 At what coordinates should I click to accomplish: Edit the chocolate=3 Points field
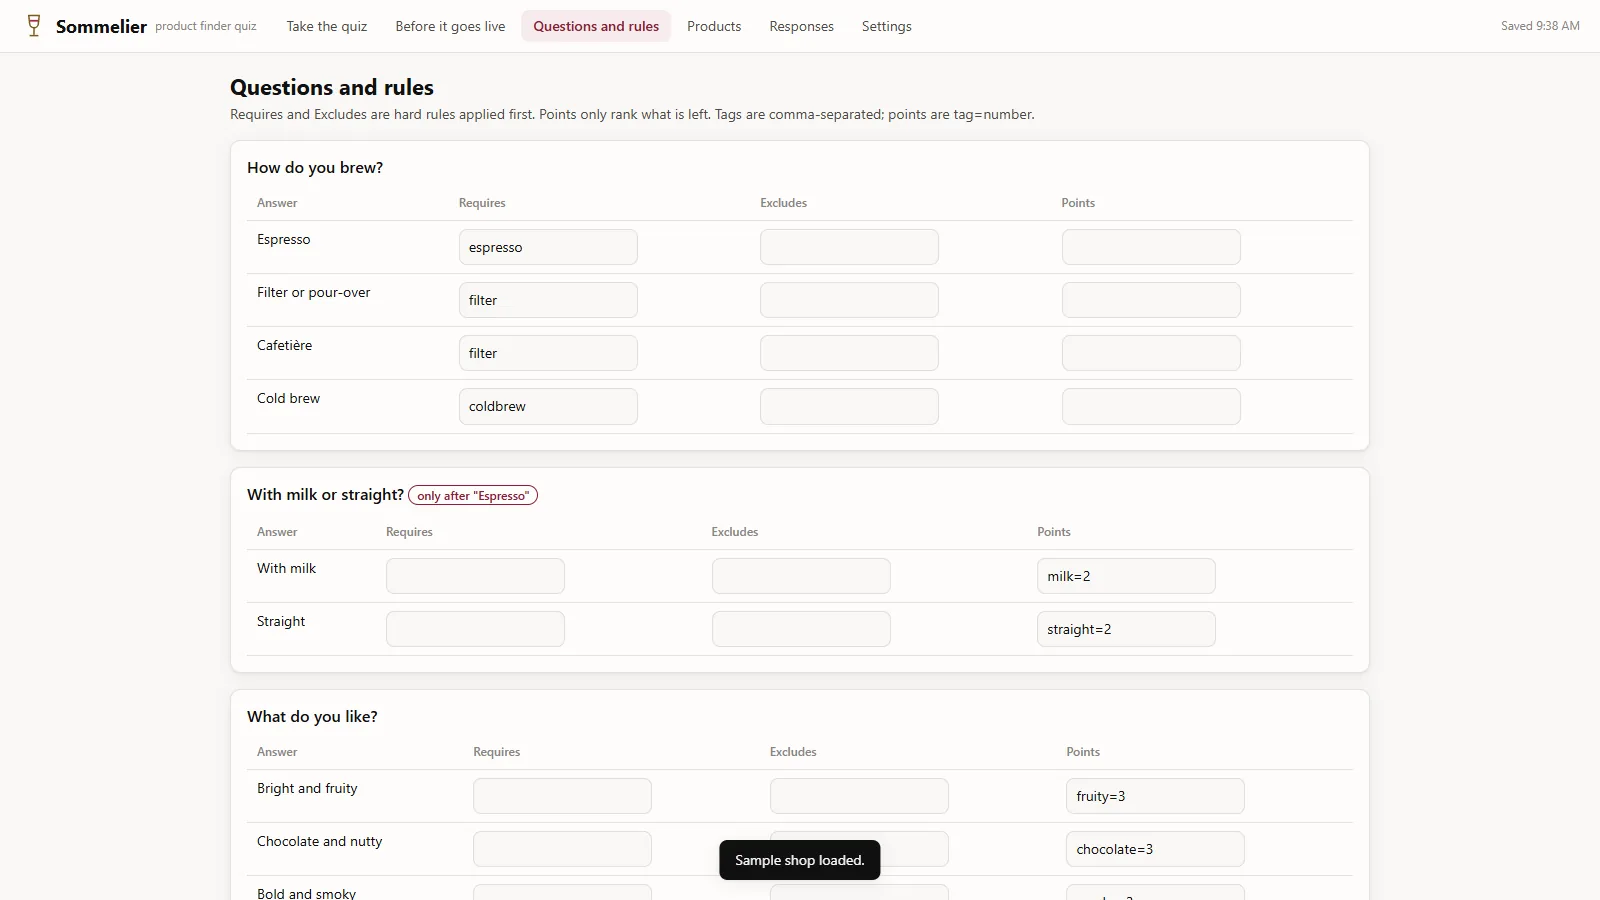(x=1155, y=849)
